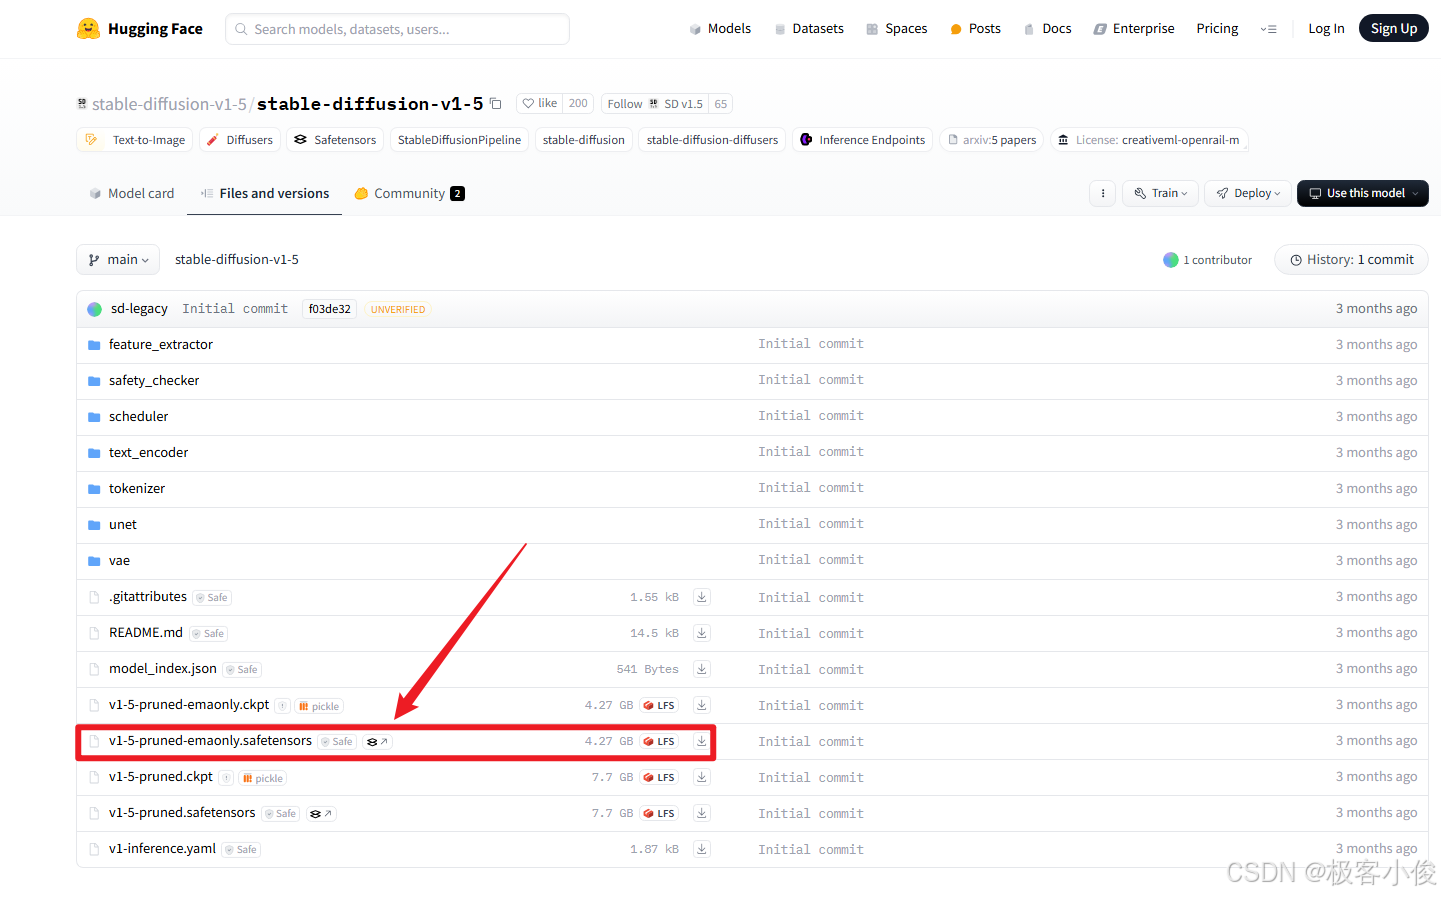Open the Enterprise page
1441x898 pixels.
coord(1134,29)
